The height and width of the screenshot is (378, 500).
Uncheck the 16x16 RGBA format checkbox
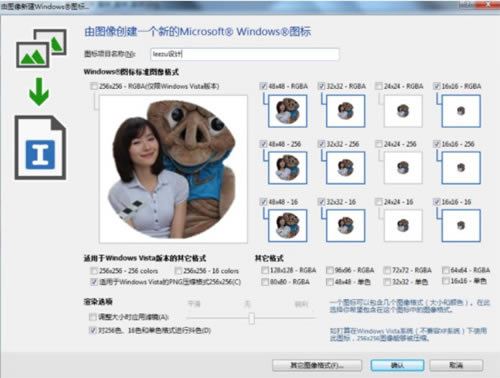click(437, 86)
